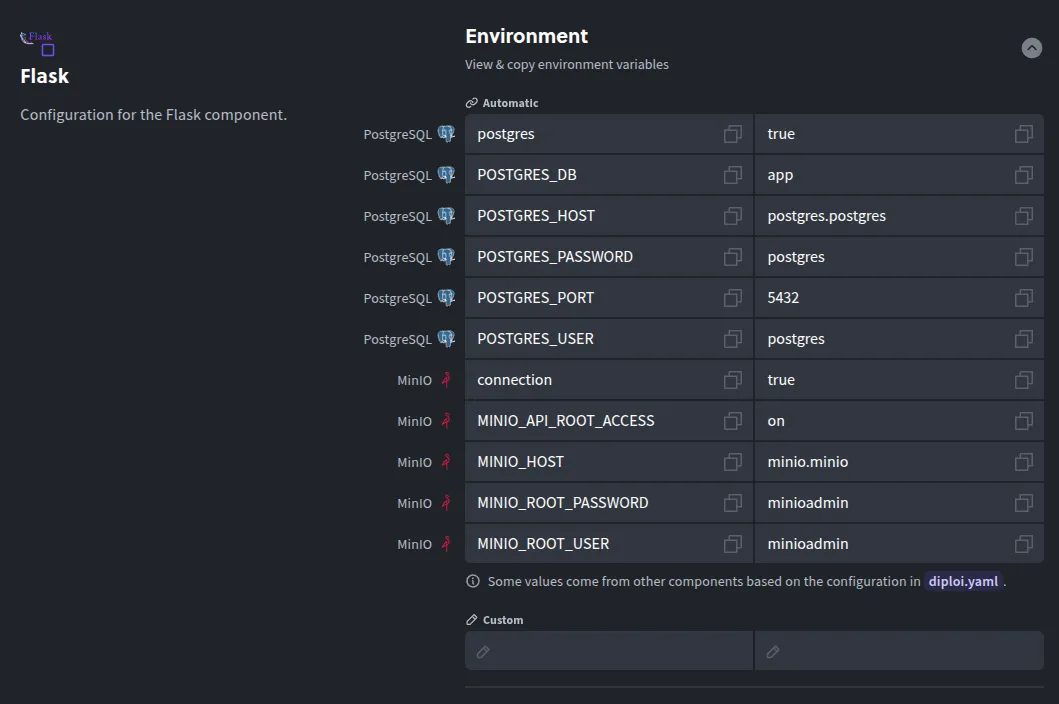Copy the connection variable value true
This screenshot has width=1059, height=704.
[1023, 380]
